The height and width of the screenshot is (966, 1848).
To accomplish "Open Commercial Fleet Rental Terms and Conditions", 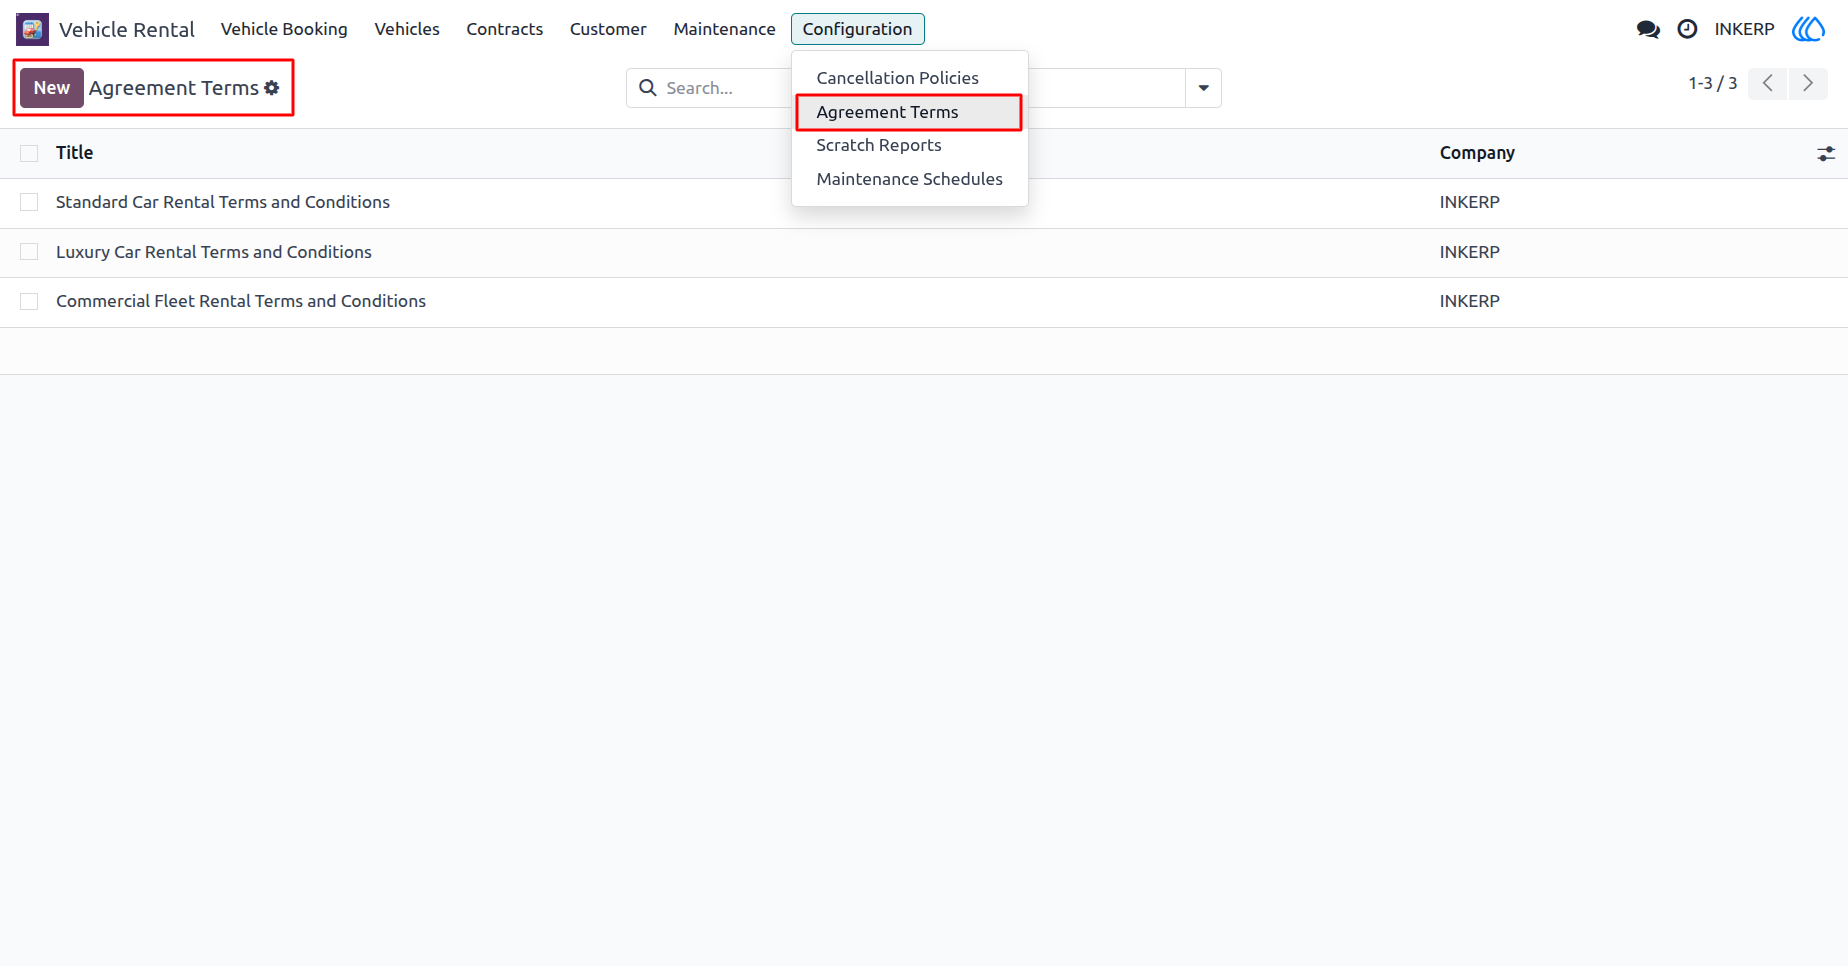I will tap(241, 301).
